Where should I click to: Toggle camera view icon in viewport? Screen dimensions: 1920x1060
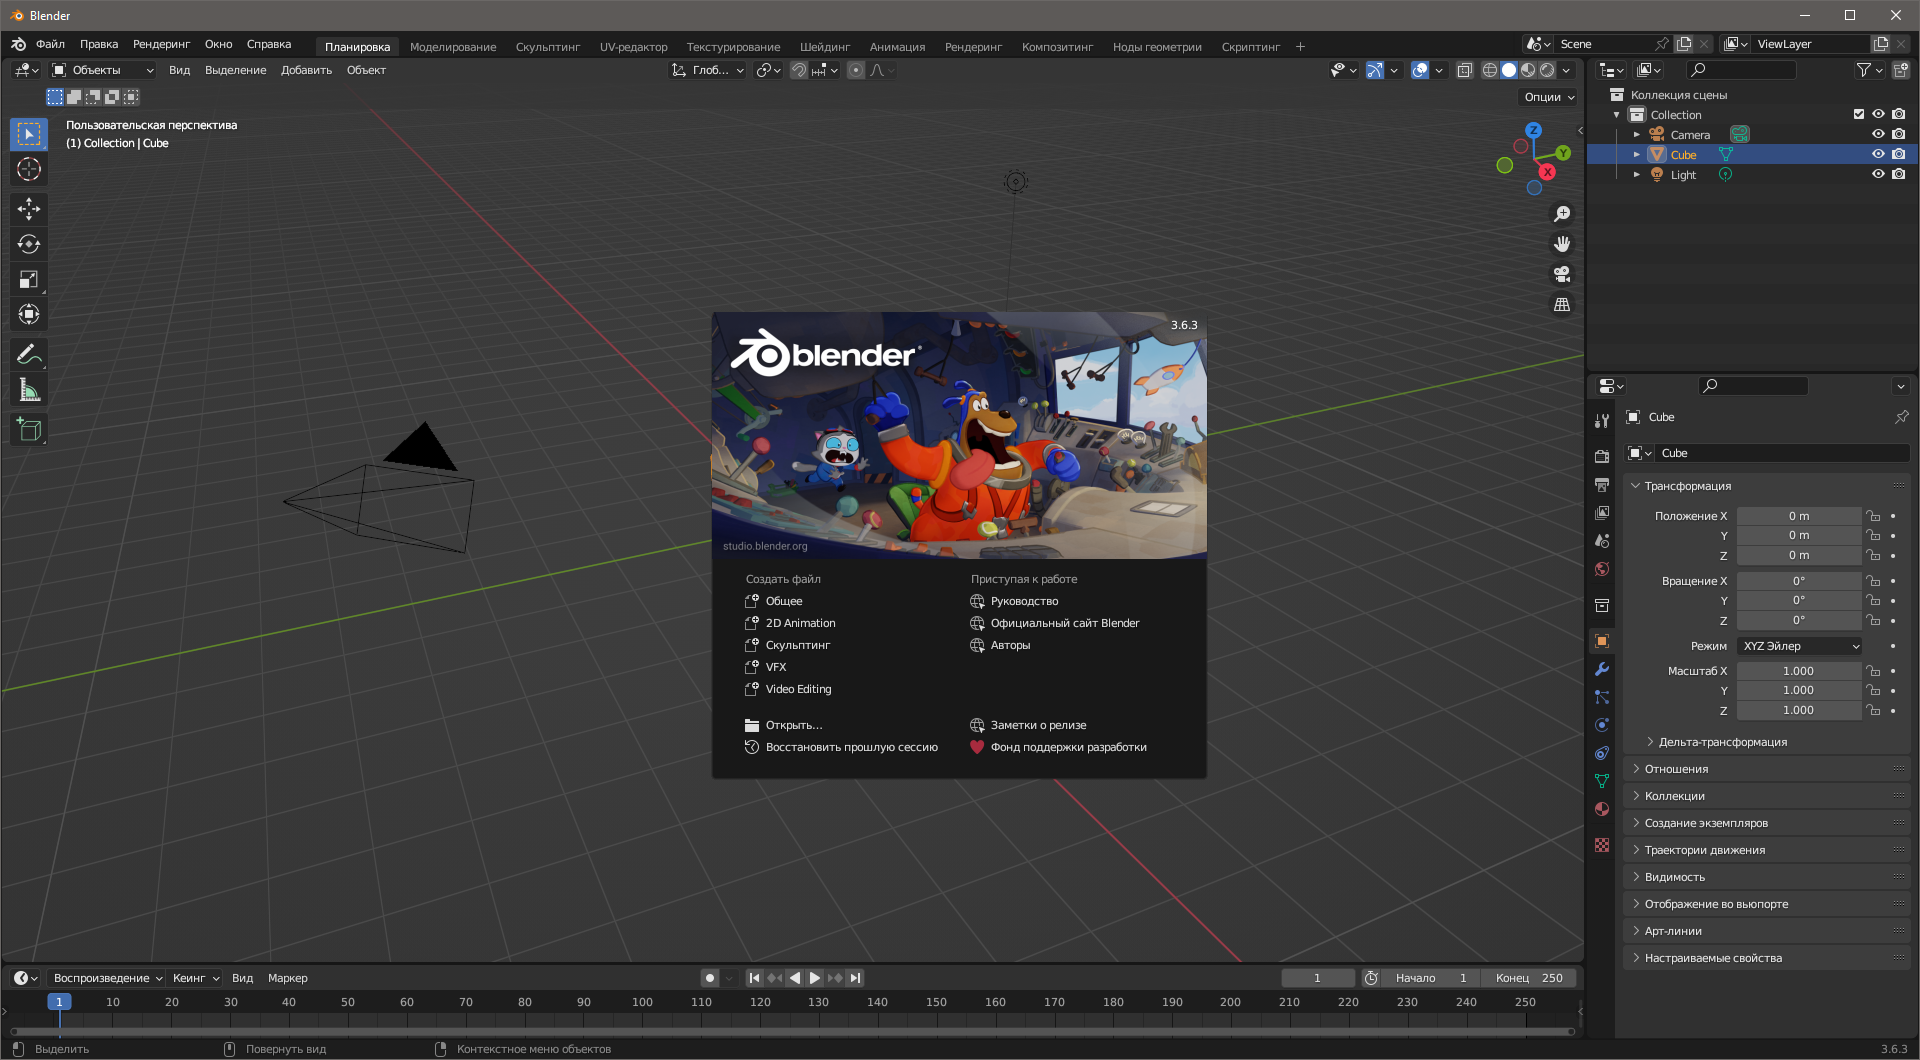1561,274
